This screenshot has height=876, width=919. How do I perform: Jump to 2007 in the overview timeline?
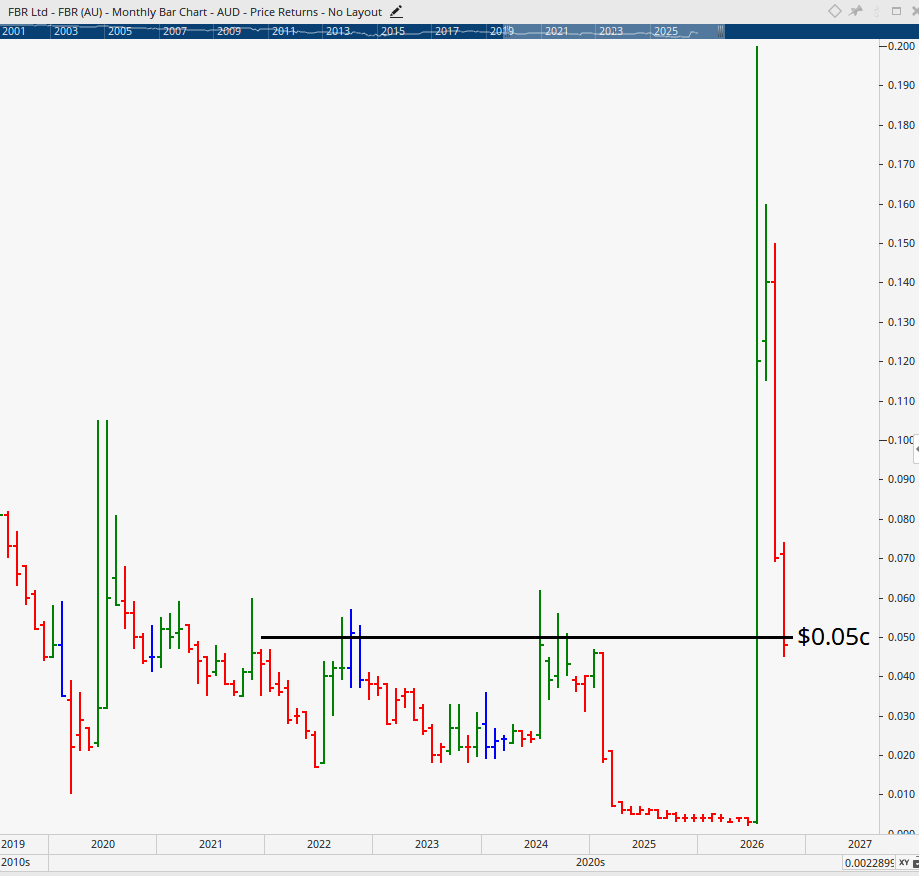[x=175, y=31]
